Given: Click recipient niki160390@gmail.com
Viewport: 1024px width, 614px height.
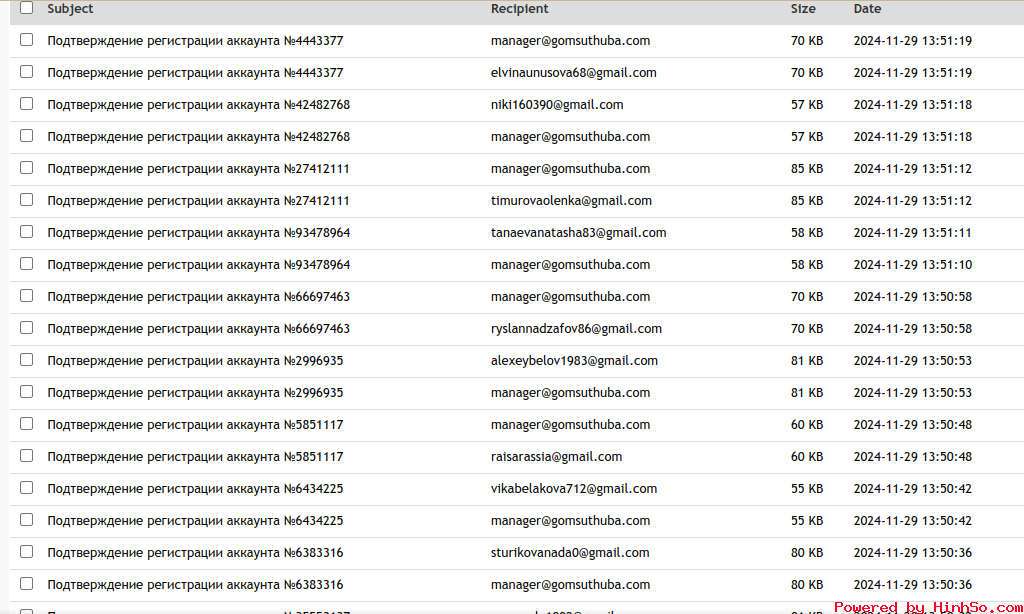Looking at the screenshot, I should pyautogui.click(x=557, y=105).
